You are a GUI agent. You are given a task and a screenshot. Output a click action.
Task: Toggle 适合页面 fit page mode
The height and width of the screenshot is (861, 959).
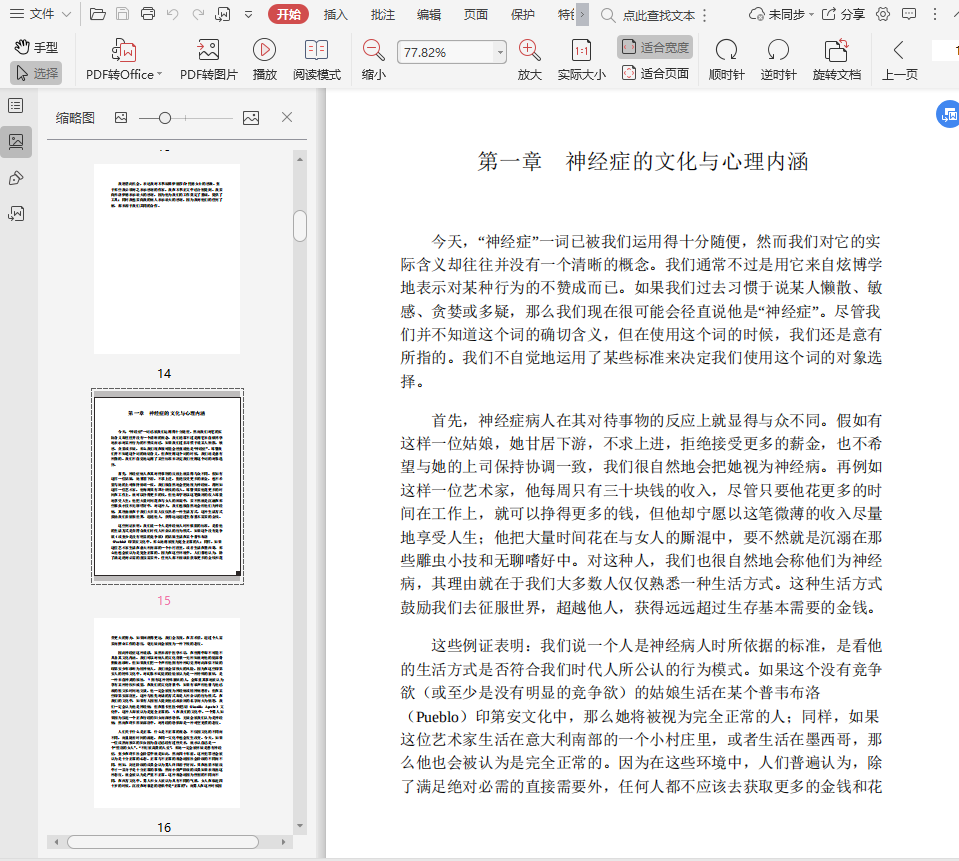point(655,73)
